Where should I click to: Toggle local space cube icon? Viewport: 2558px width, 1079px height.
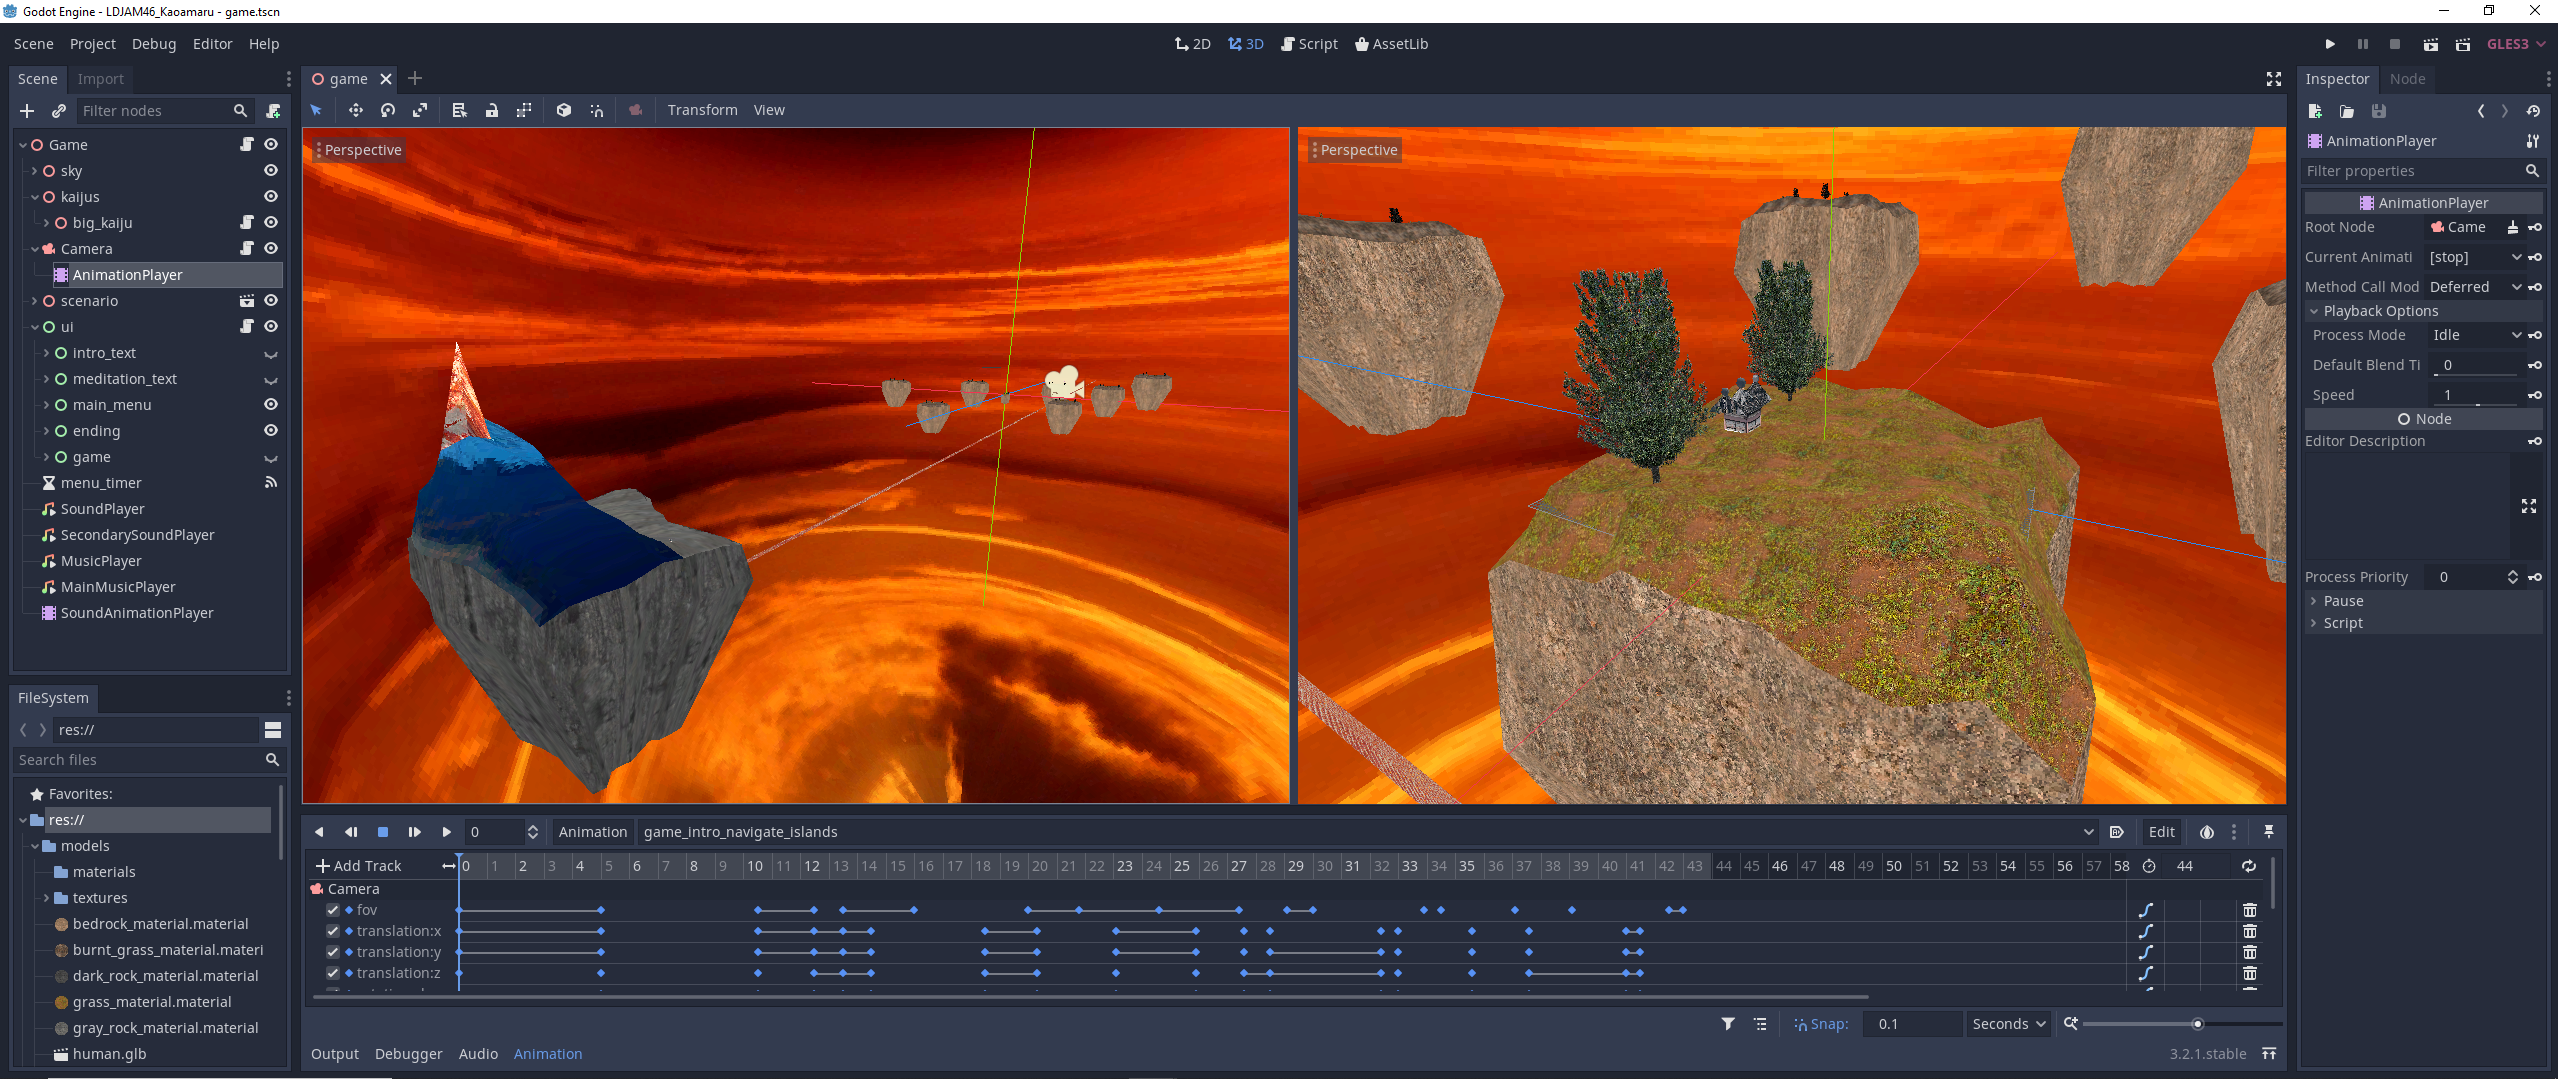[564, 110]
